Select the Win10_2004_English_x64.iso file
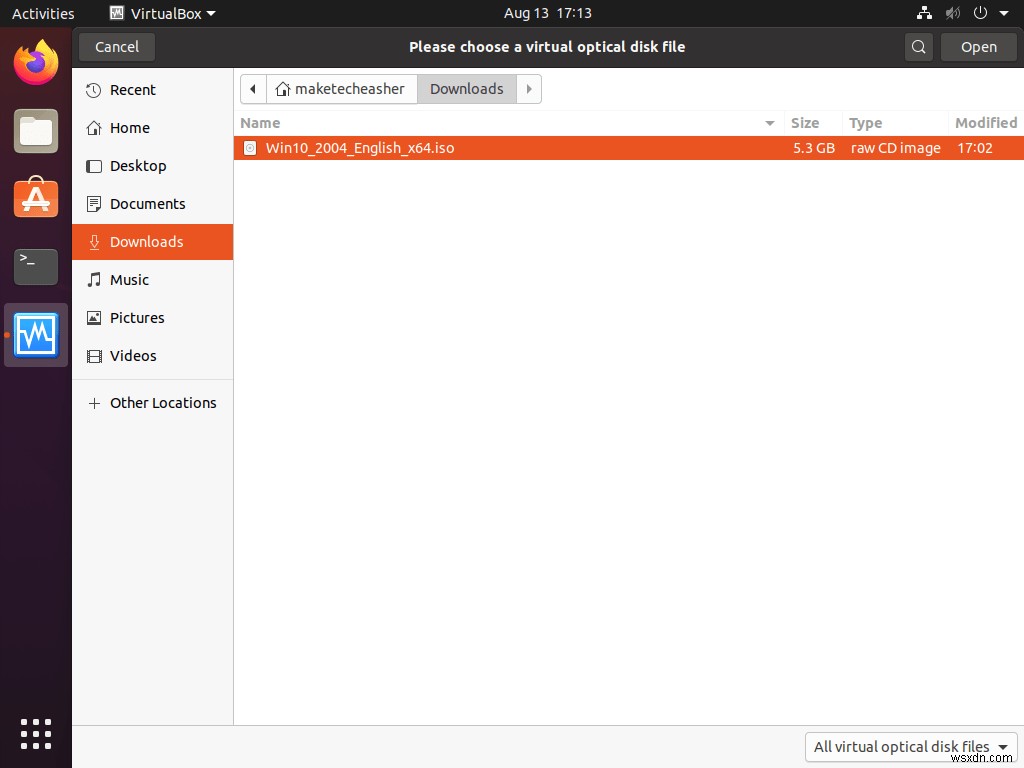Image resolution: width=1024 pixels, height=768 pixels. 360,147
